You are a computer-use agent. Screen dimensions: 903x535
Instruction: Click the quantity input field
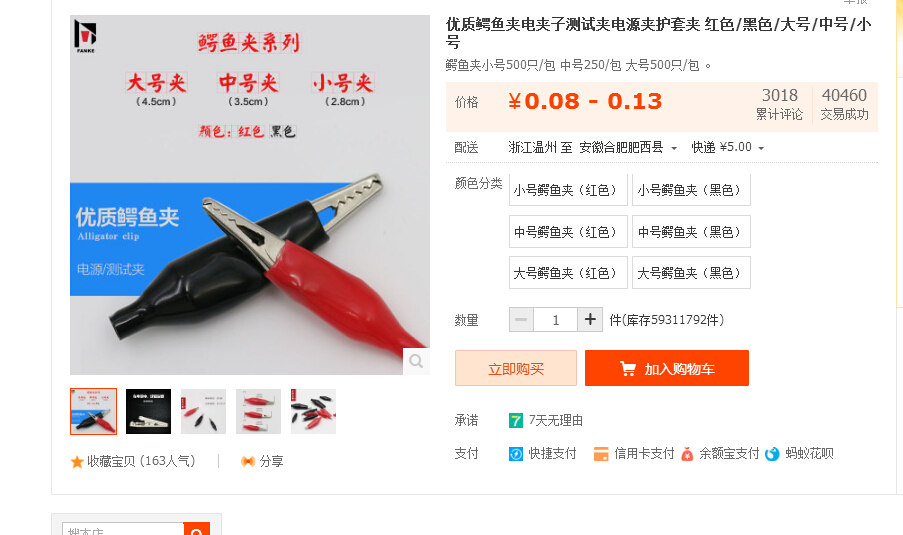555,320
